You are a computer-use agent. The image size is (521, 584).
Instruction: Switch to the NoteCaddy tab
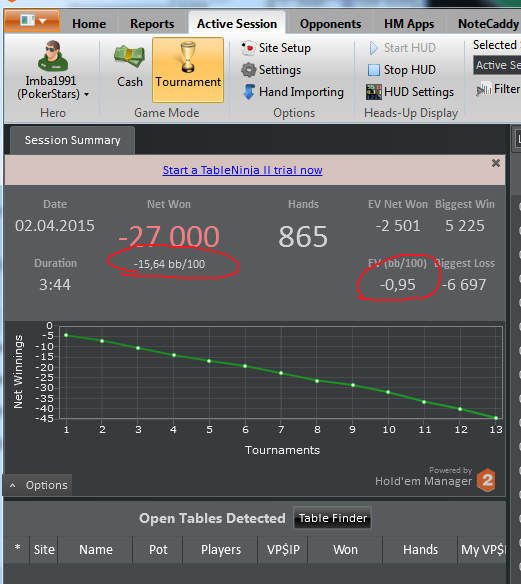488,24
